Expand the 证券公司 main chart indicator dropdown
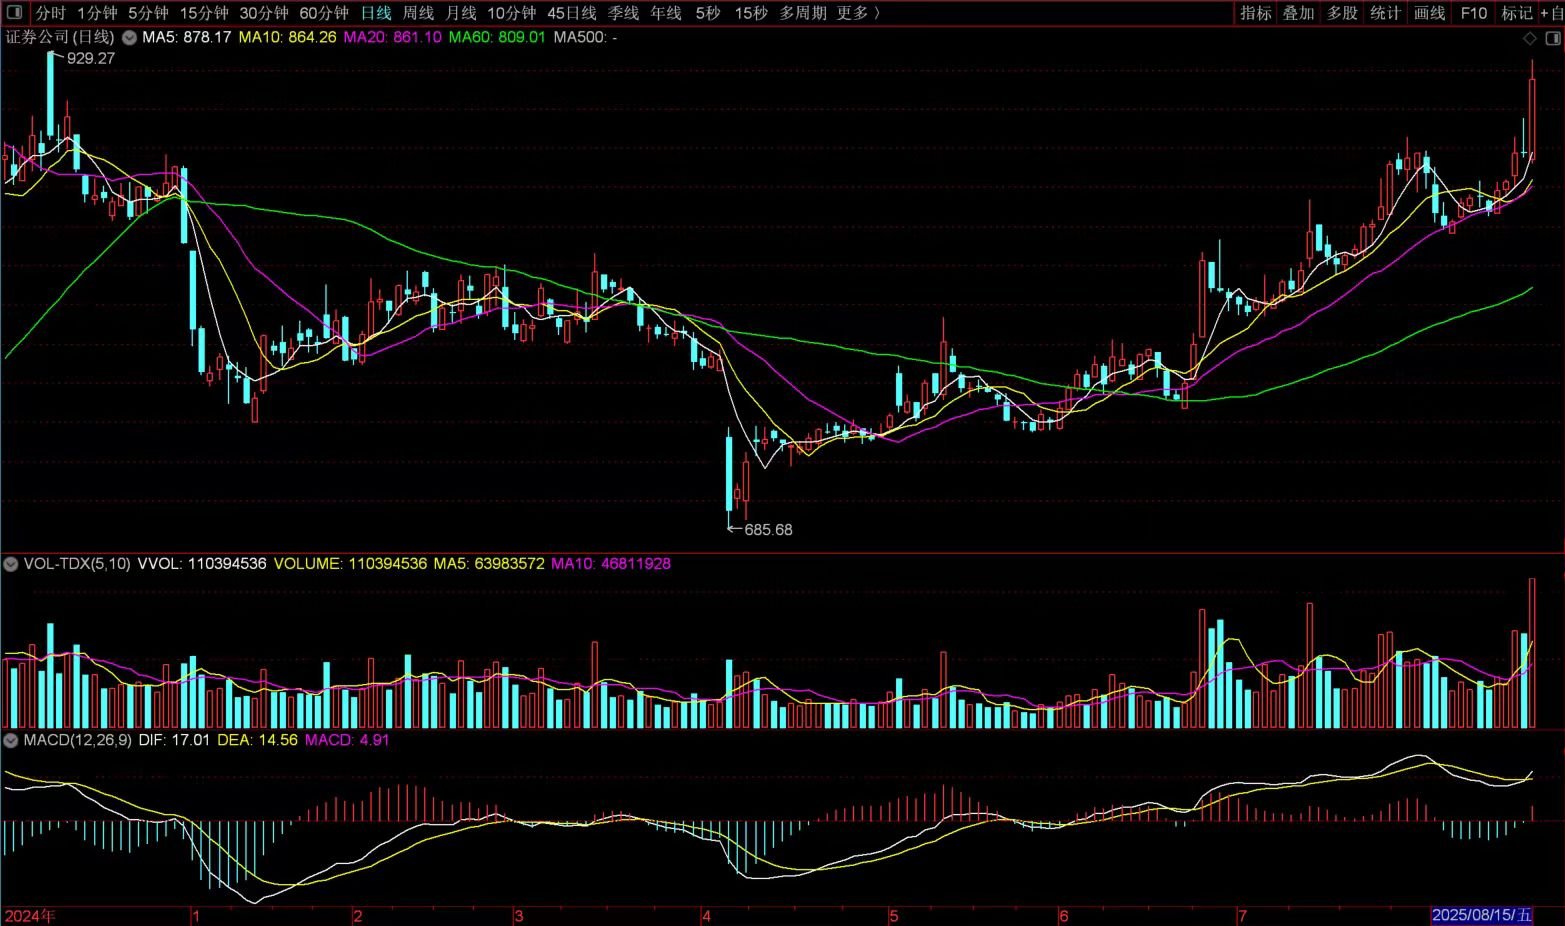 (128, 37)
